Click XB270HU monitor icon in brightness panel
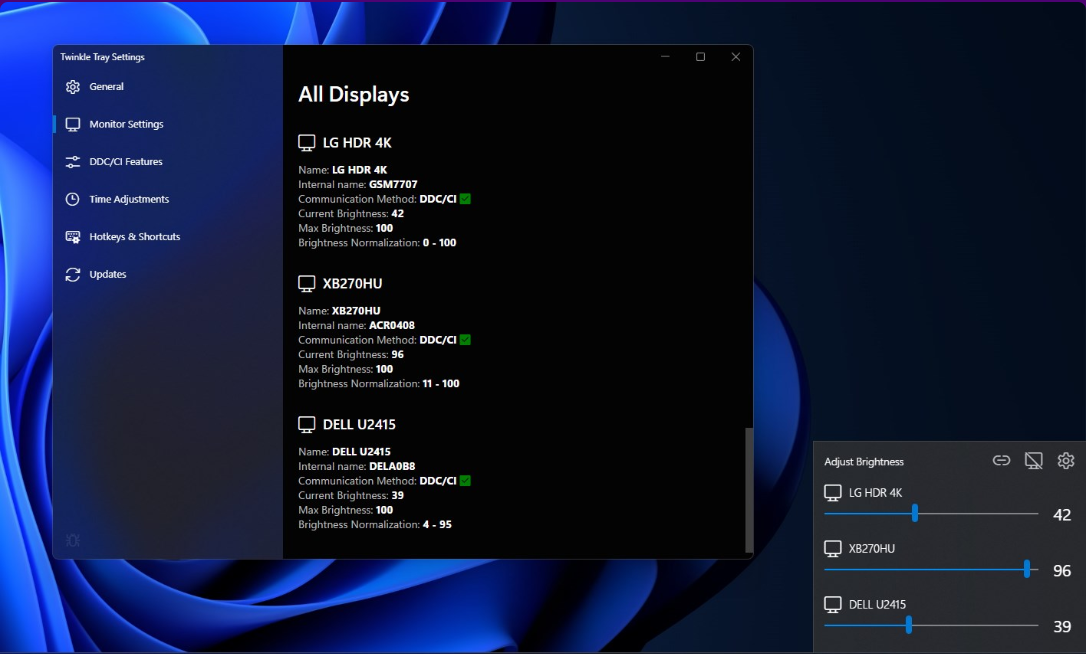 tap(833, 549)
